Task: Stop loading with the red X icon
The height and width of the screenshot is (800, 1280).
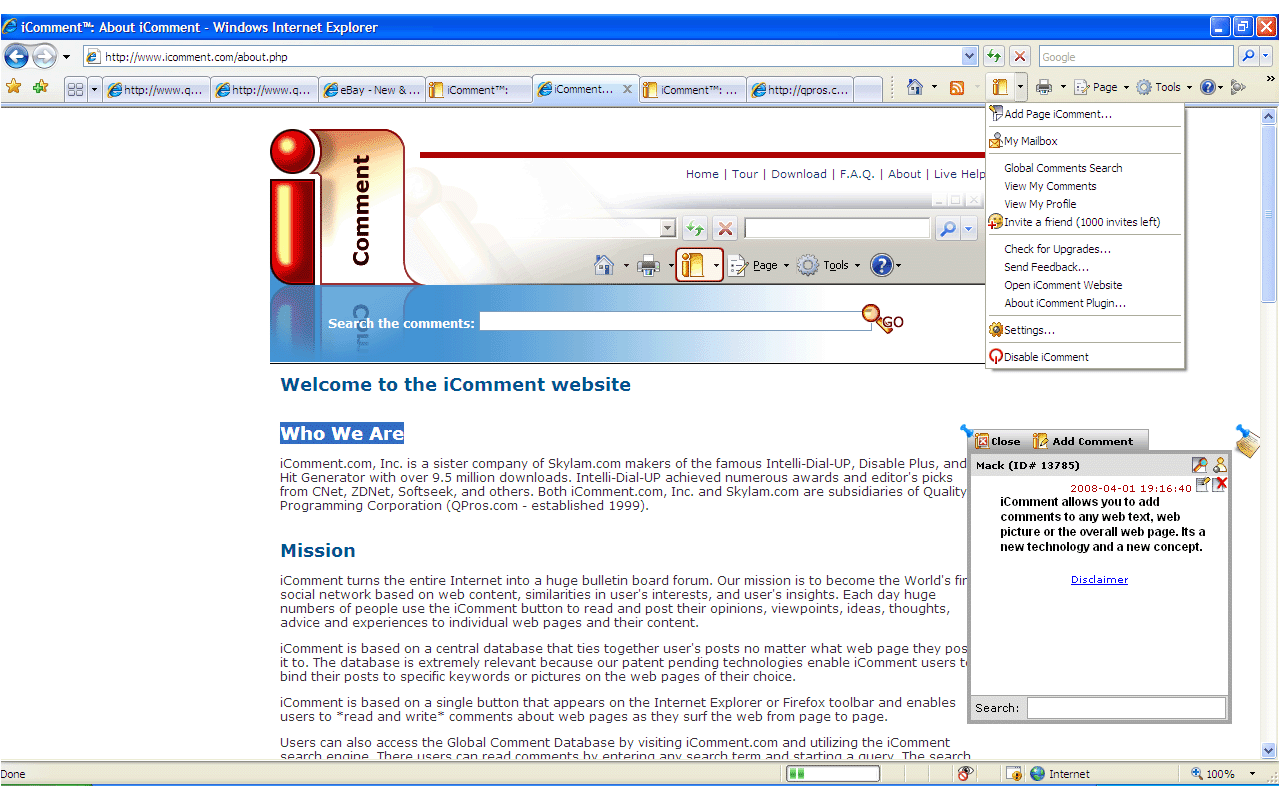Action: [x=1019, y=57]
